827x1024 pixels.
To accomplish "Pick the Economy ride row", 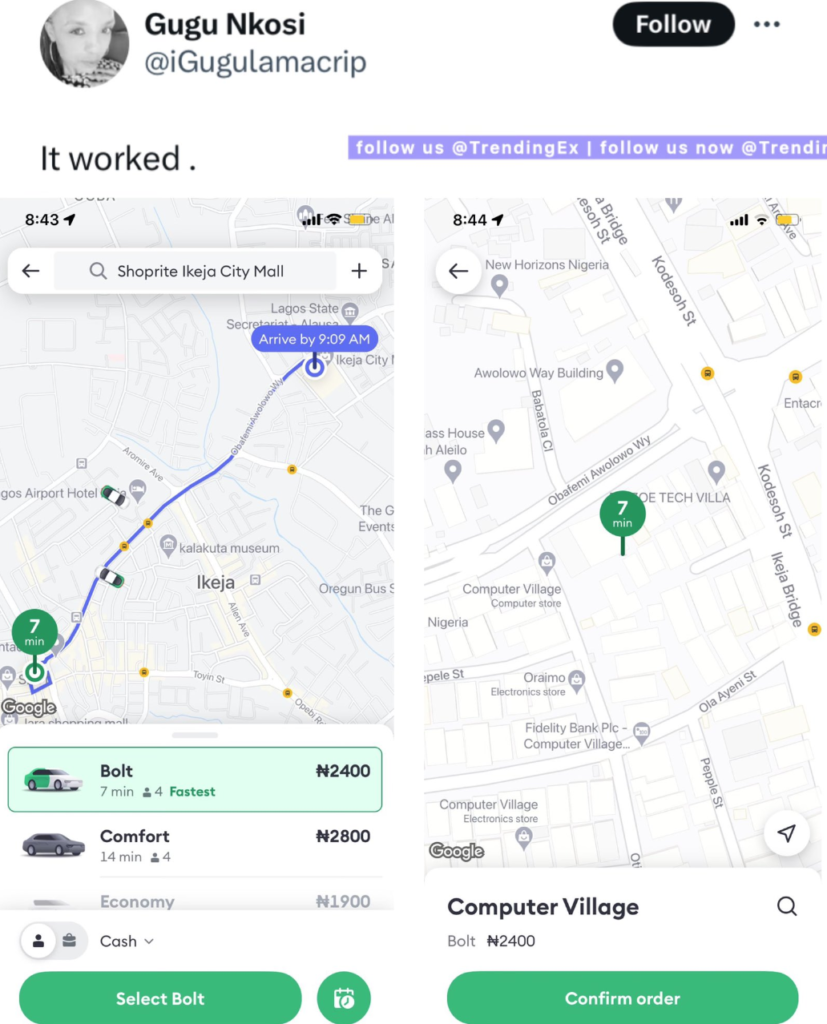I will 195,901.
